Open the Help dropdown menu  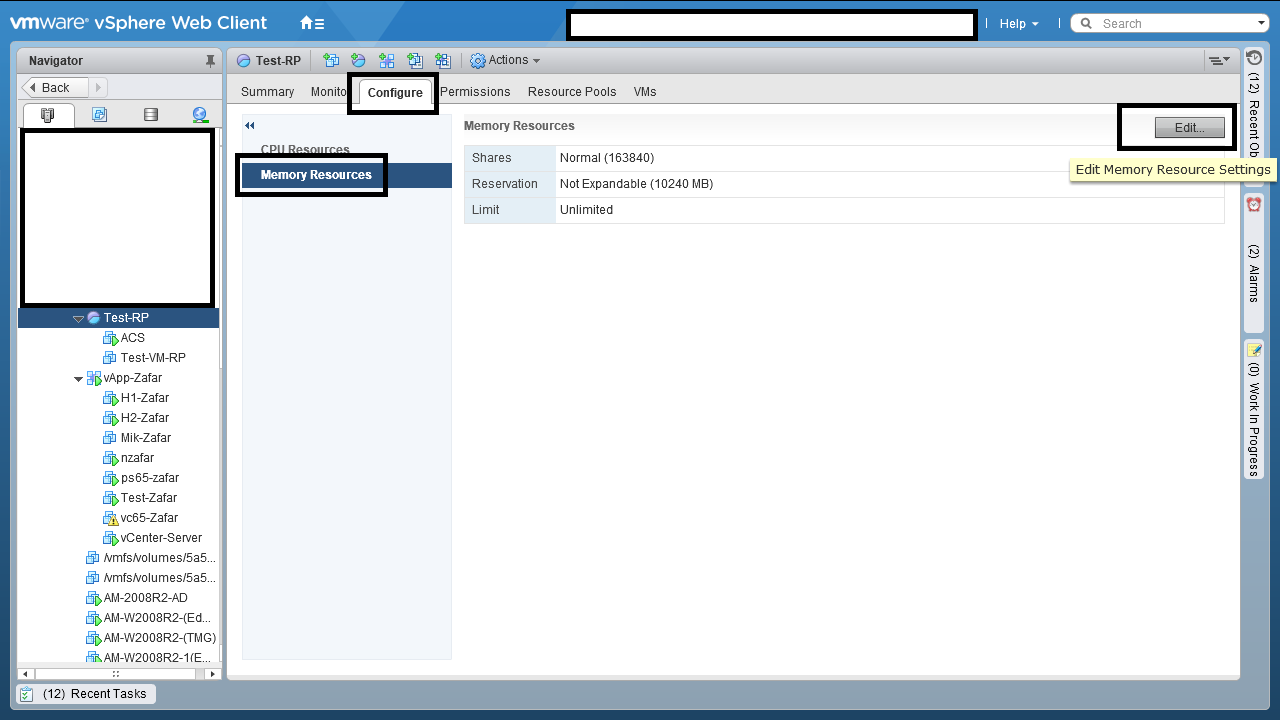(x=1019, y=23)
